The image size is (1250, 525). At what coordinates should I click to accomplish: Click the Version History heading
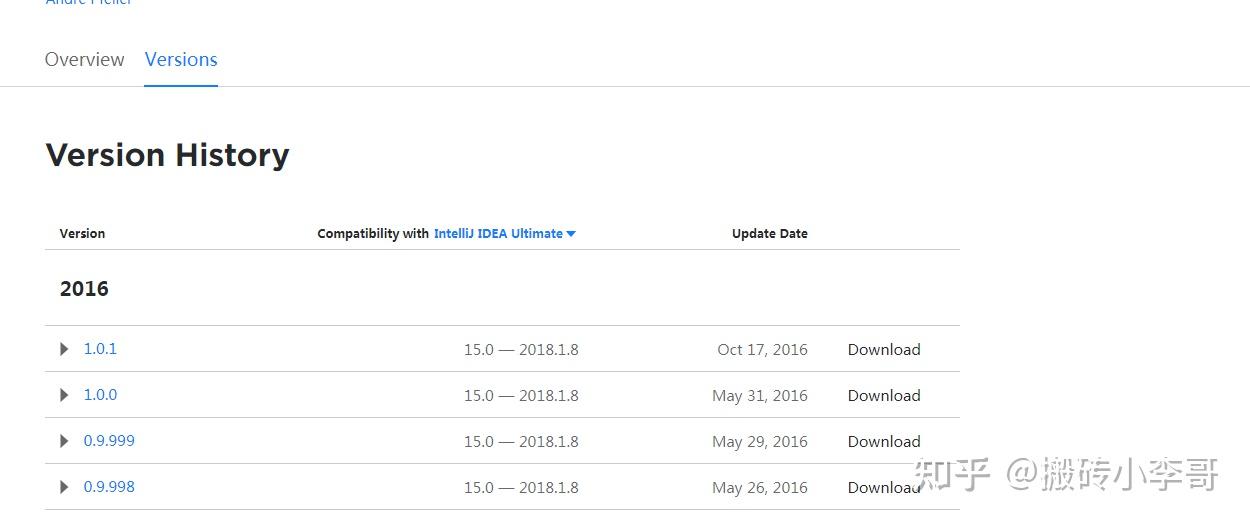167,155
